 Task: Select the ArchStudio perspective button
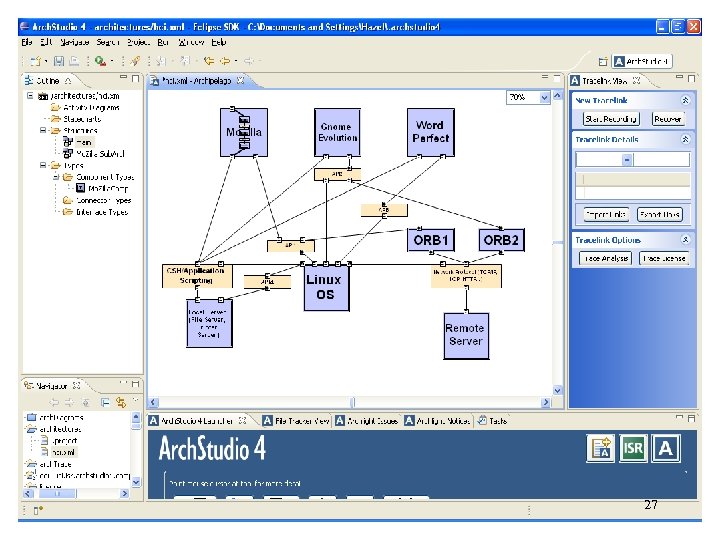641,61
